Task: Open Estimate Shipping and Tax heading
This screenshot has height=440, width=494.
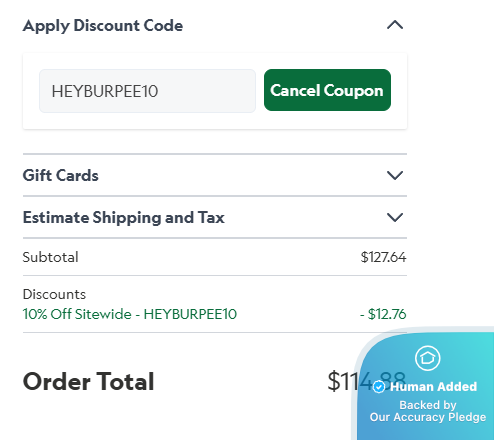Action: (124, 218)
